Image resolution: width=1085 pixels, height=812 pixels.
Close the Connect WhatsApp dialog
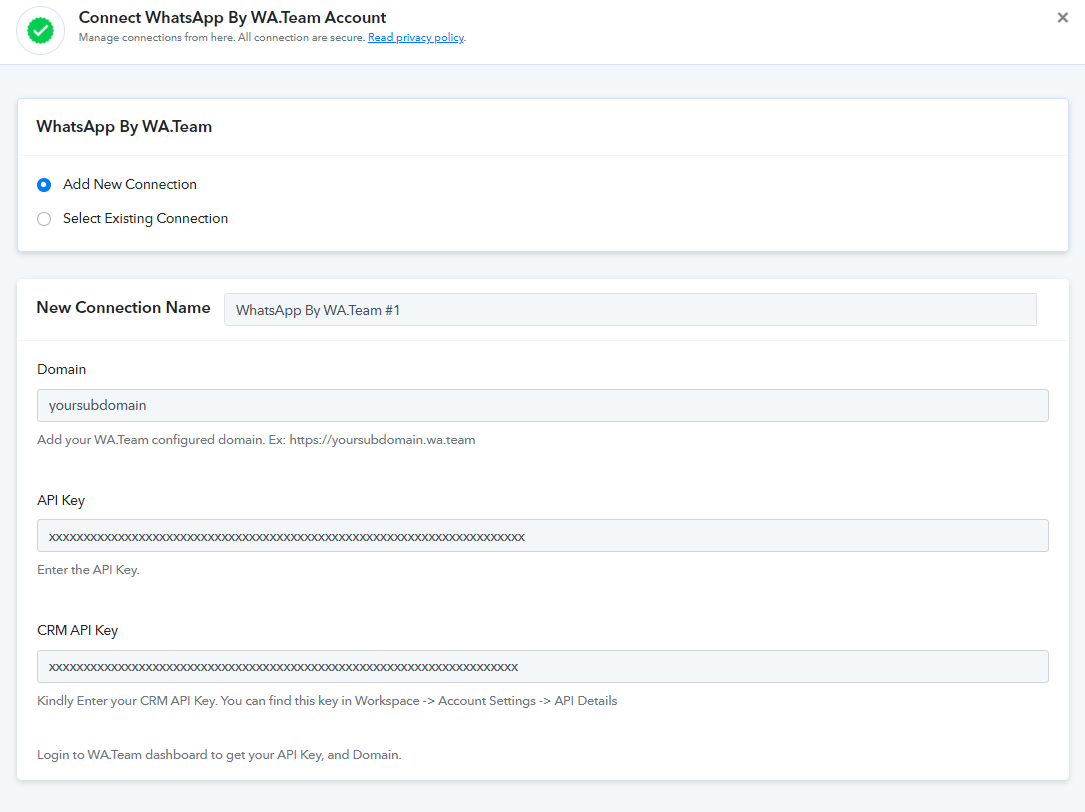(1062, 18)
